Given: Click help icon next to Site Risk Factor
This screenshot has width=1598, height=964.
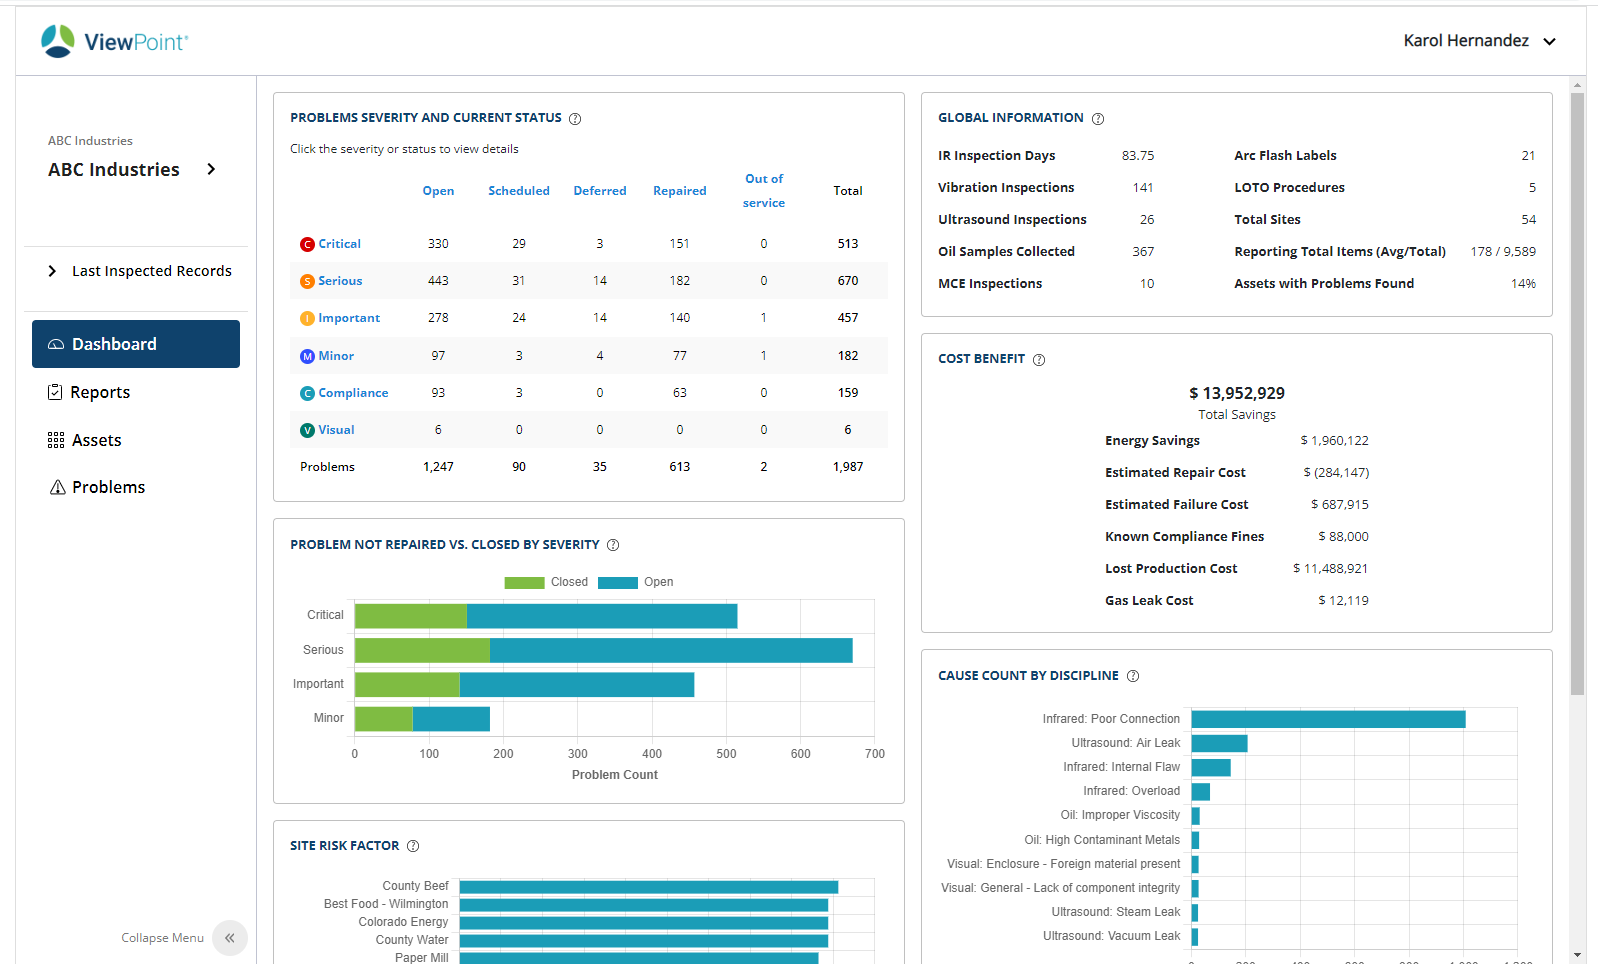Looking at the screenshot, I should coord(413,846).
